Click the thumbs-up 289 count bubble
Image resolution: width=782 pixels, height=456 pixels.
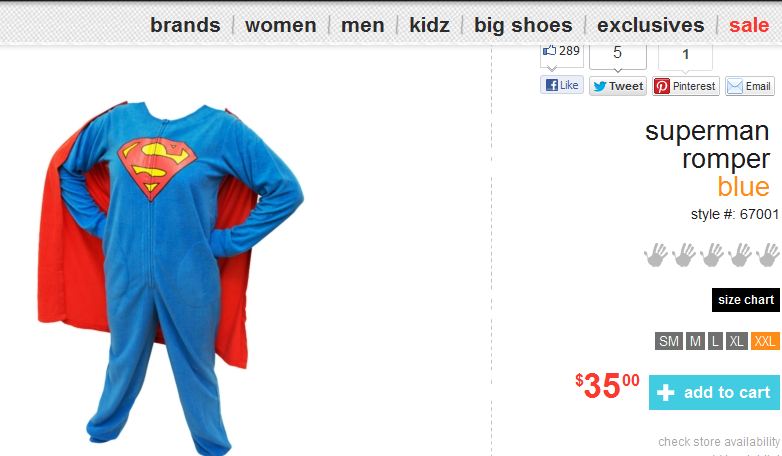click(562, 52)
